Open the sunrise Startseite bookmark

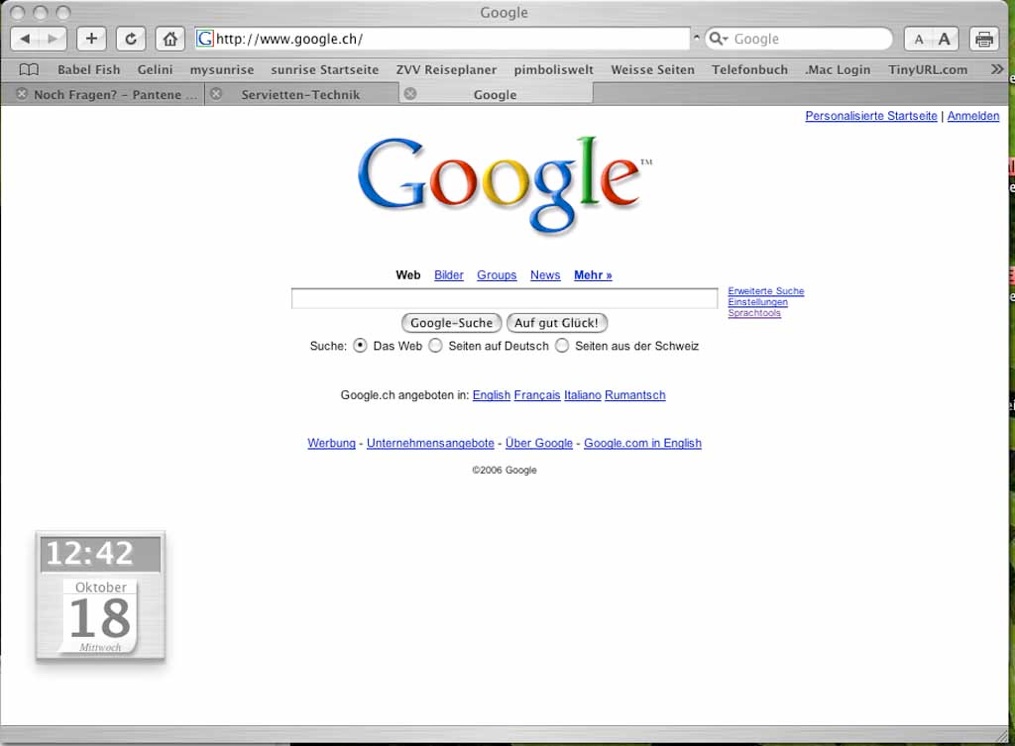[x=324, y=69]
